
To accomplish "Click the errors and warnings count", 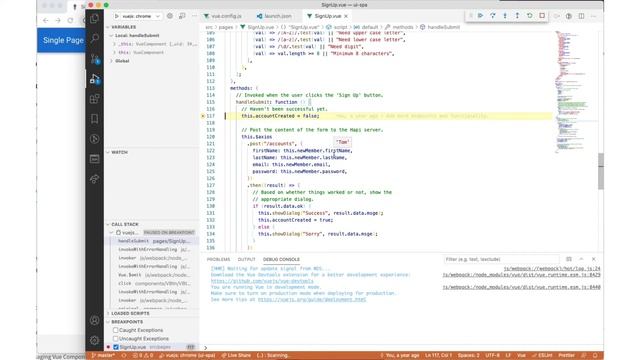I will pyautogui.click(x=143, y=356).
